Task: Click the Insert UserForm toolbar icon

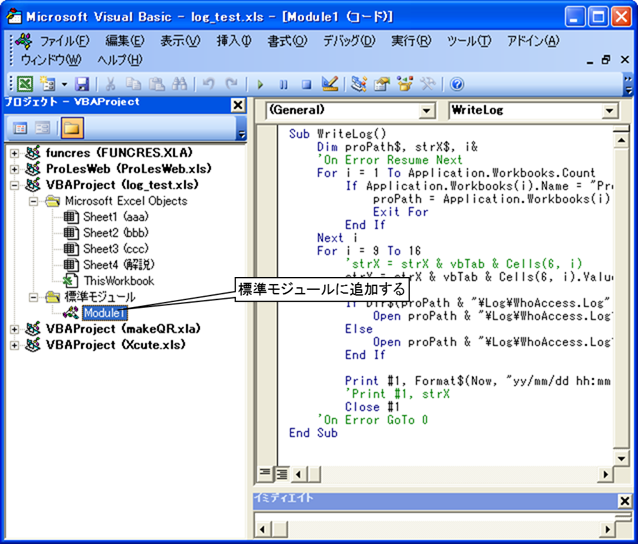Action: [x=48, y=84]
